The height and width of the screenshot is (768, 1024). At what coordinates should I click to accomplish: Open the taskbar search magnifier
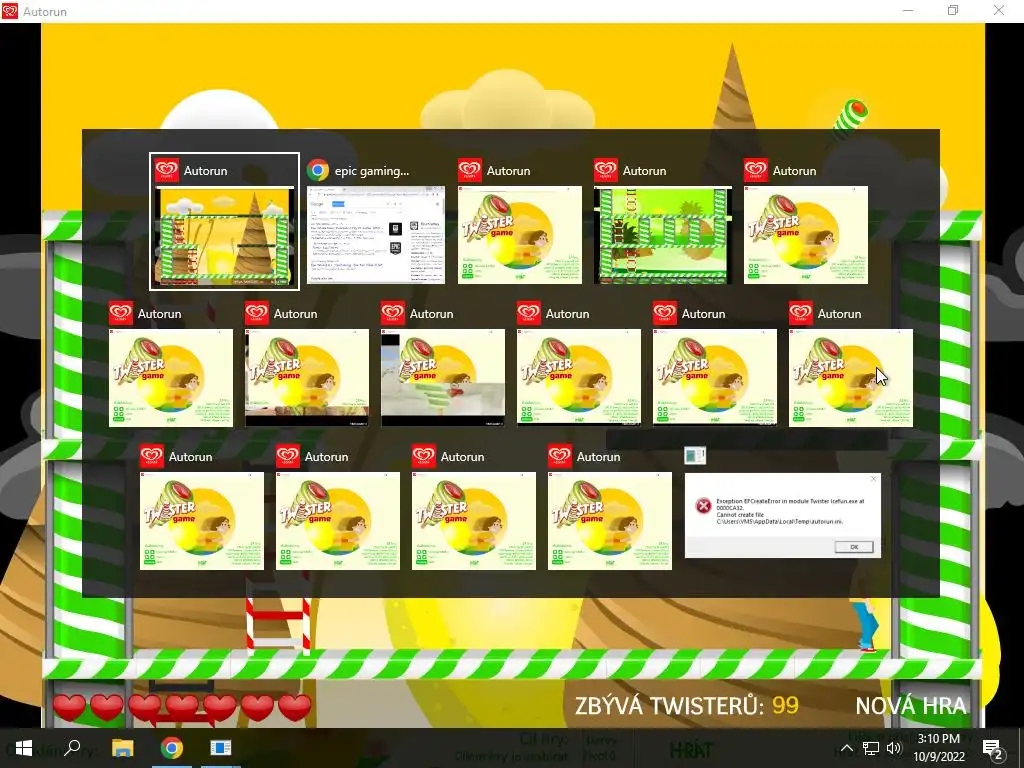coord(72,748)
